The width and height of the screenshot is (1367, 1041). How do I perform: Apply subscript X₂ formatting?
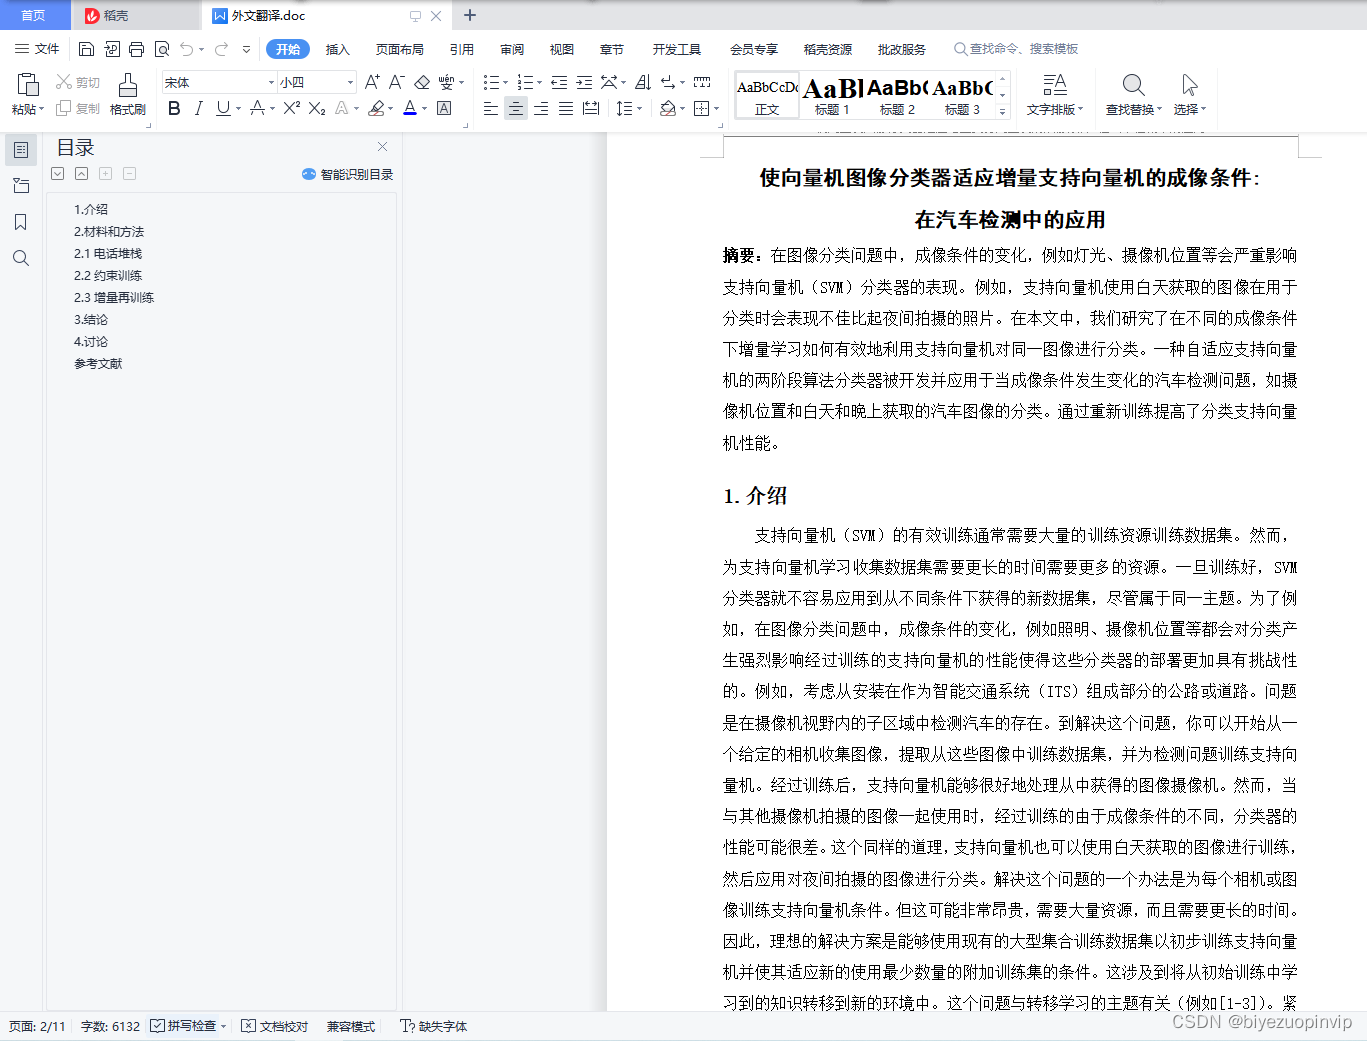pyautogui.click(x=317, y=108)
